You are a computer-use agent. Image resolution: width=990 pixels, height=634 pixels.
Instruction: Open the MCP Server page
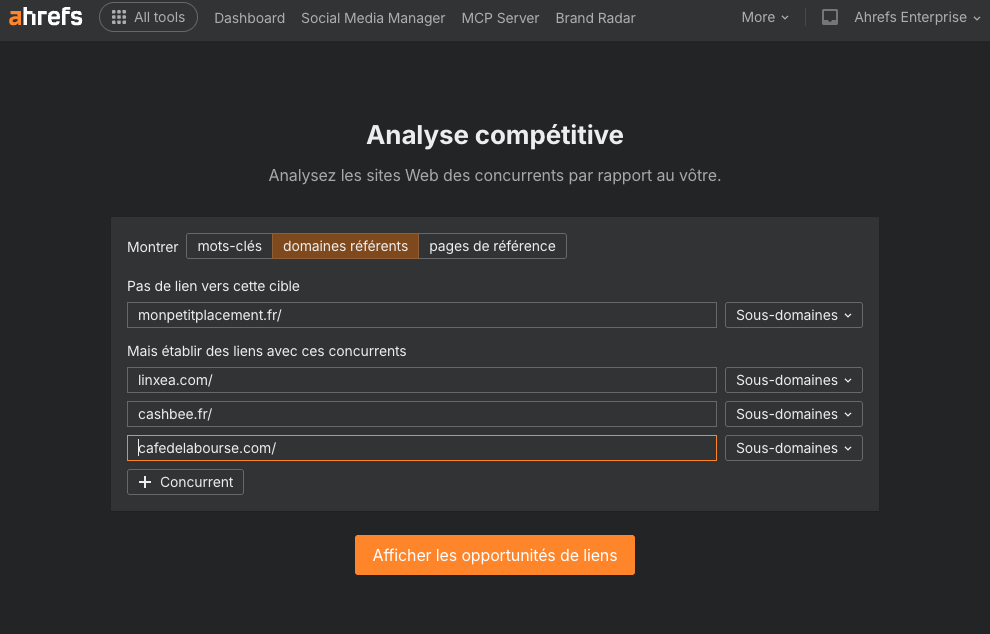(x=500, y=18)
